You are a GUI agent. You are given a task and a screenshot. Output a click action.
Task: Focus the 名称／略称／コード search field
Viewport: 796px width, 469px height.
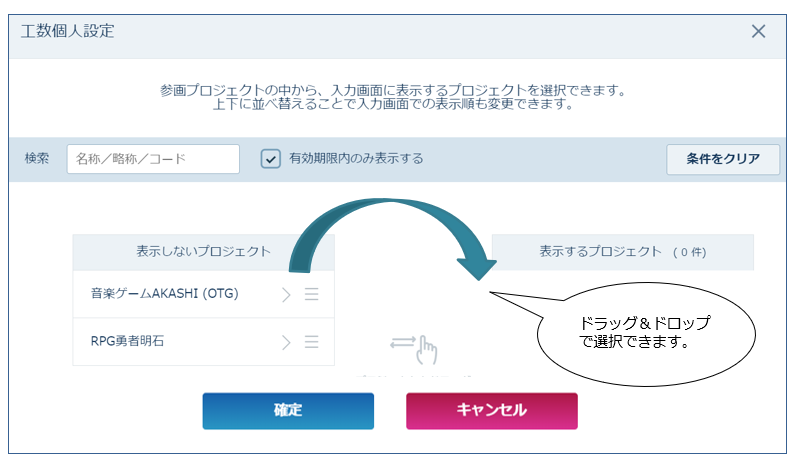[153, 159]
